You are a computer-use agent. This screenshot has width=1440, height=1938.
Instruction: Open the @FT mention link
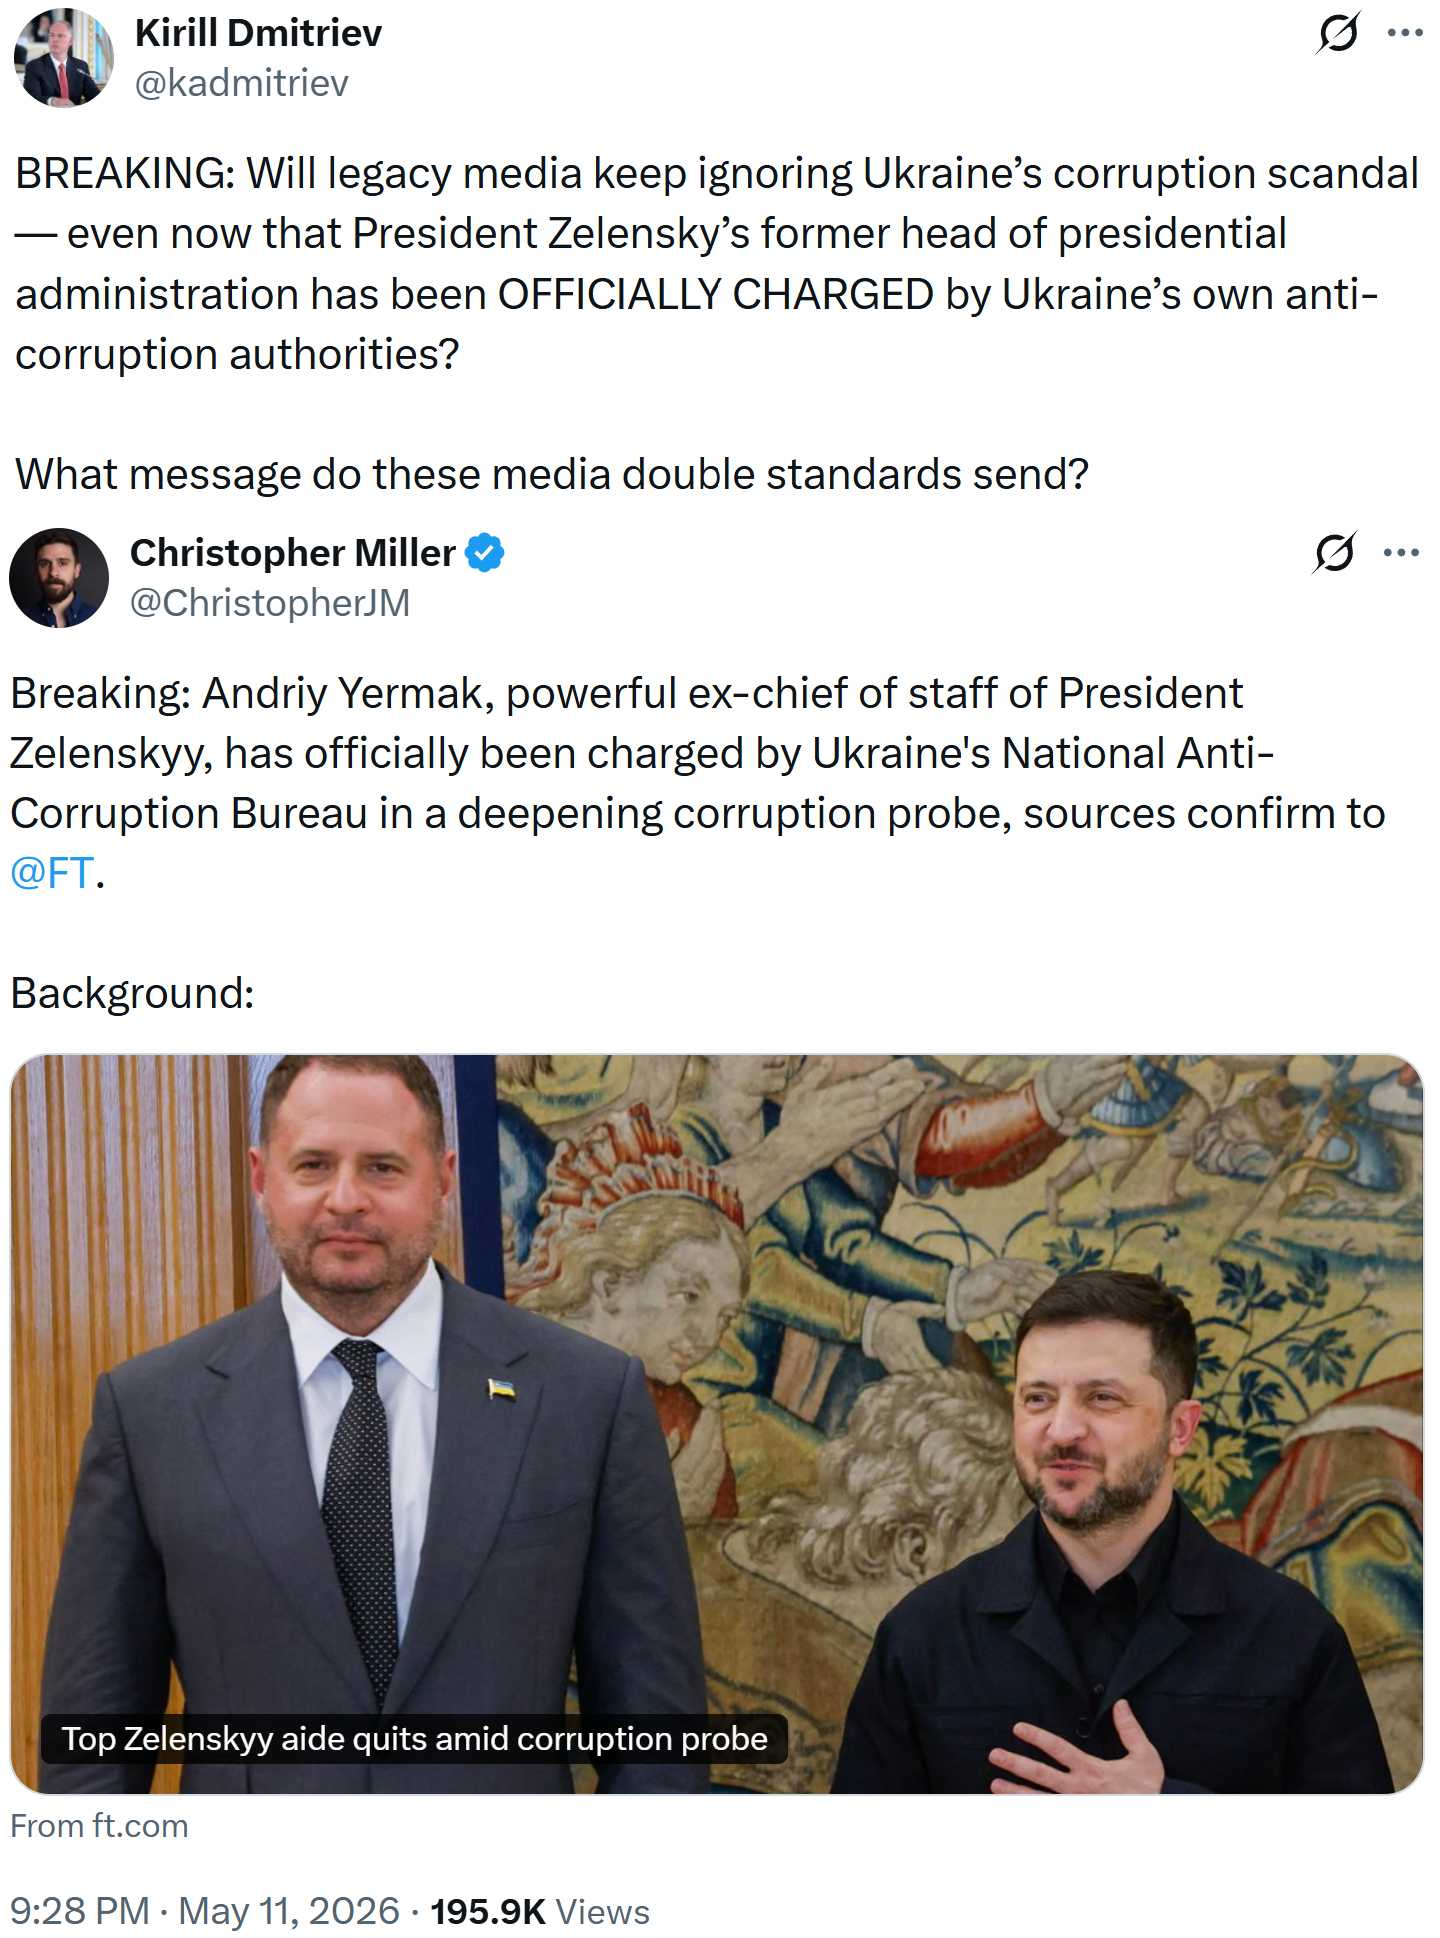52,873
